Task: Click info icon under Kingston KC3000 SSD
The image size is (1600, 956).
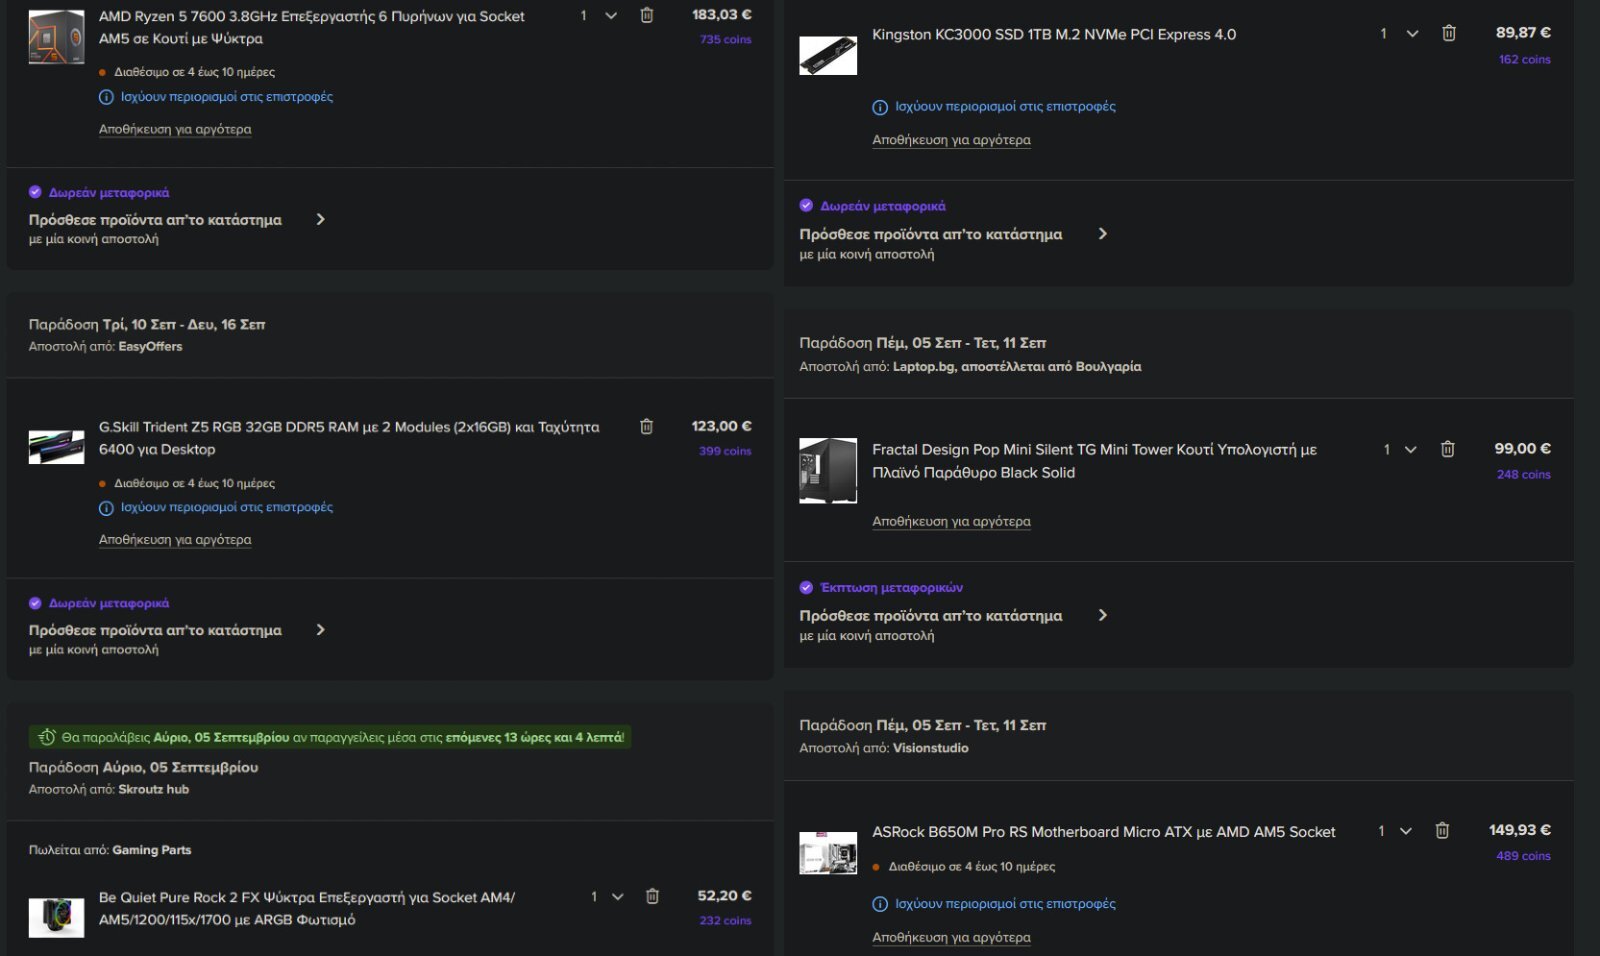Action: click(x=880, y=107)
